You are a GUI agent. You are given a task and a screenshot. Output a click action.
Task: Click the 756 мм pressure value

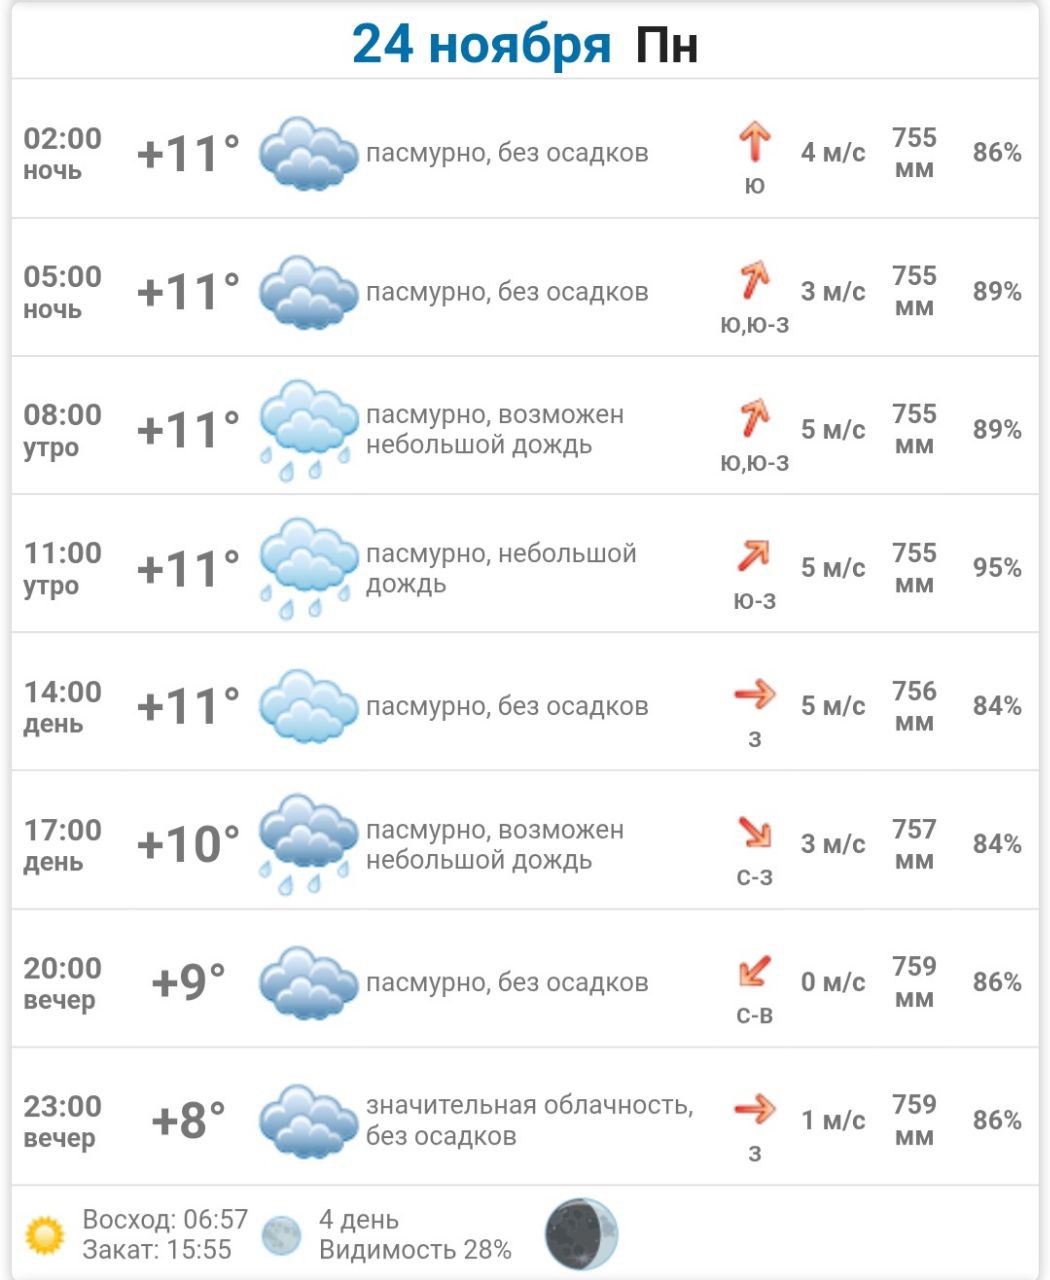914,706
